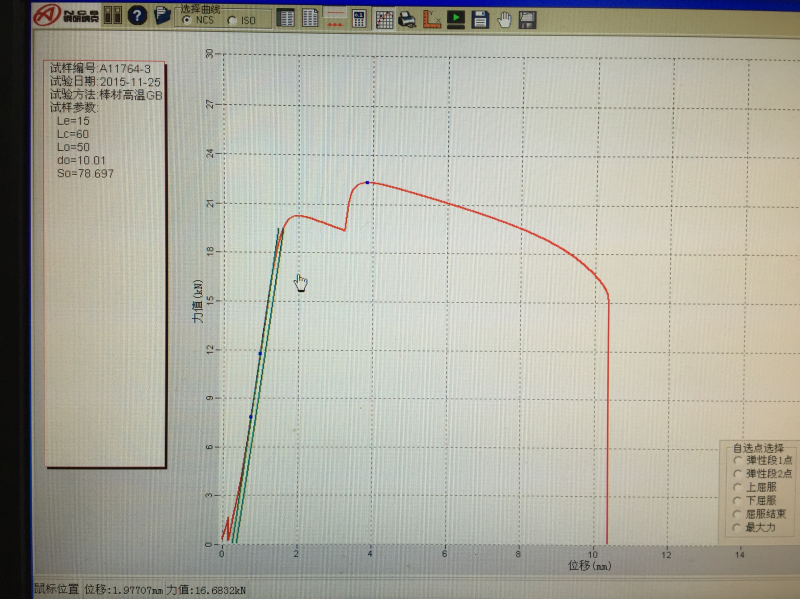Click the So=78.697 parameter text
The height and width of the screenshot is (599, 800).
click(x=85, y=173)
